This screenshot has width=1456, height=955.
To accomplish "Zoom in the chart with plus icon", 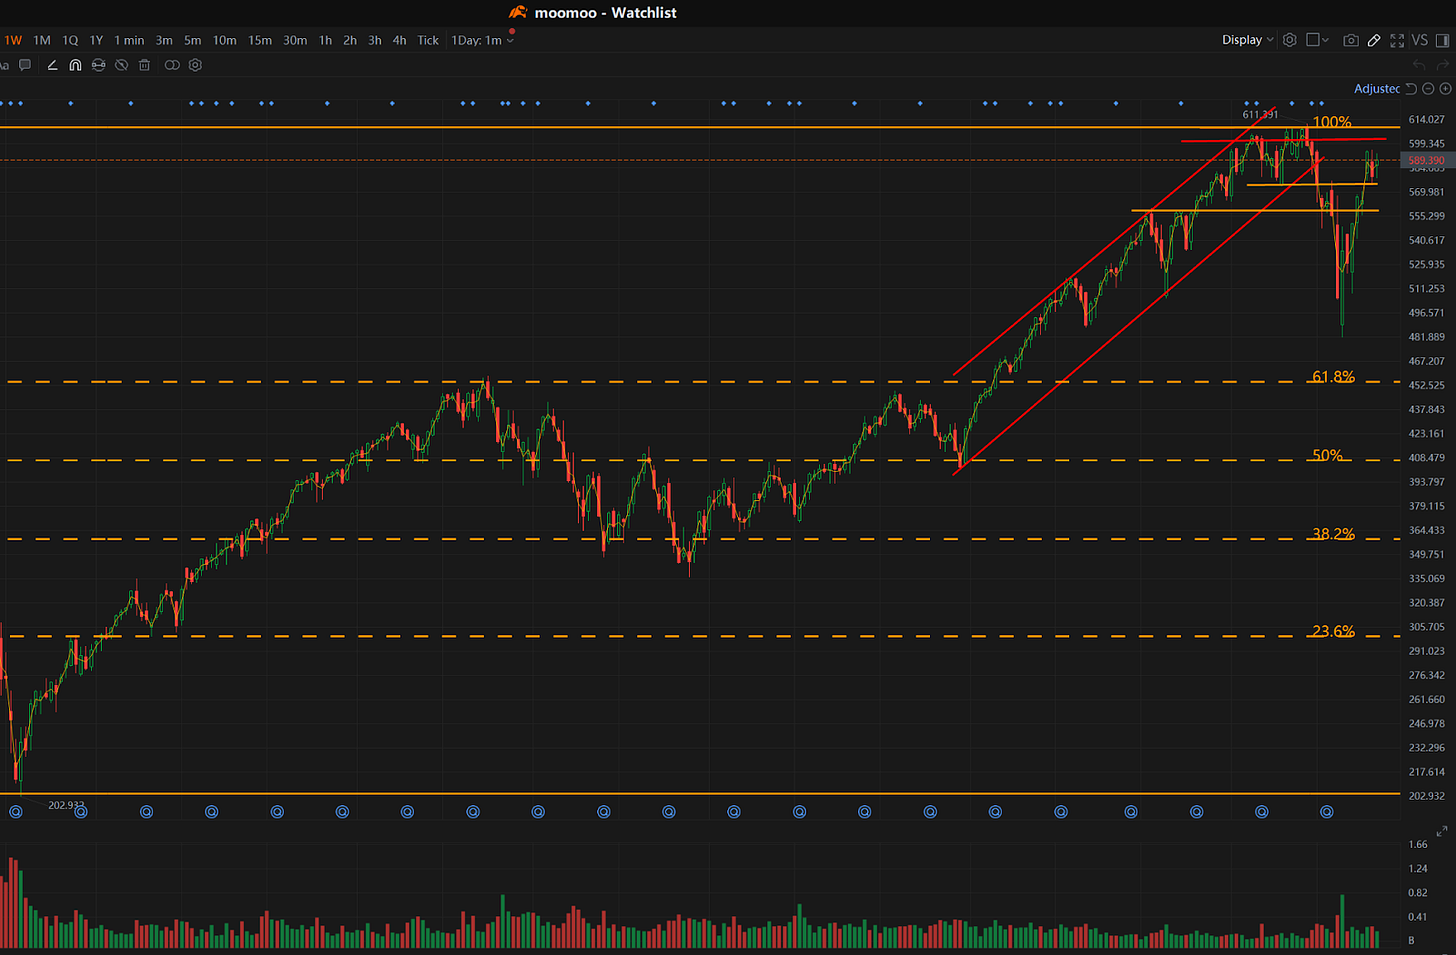I will pos(1445,89).
